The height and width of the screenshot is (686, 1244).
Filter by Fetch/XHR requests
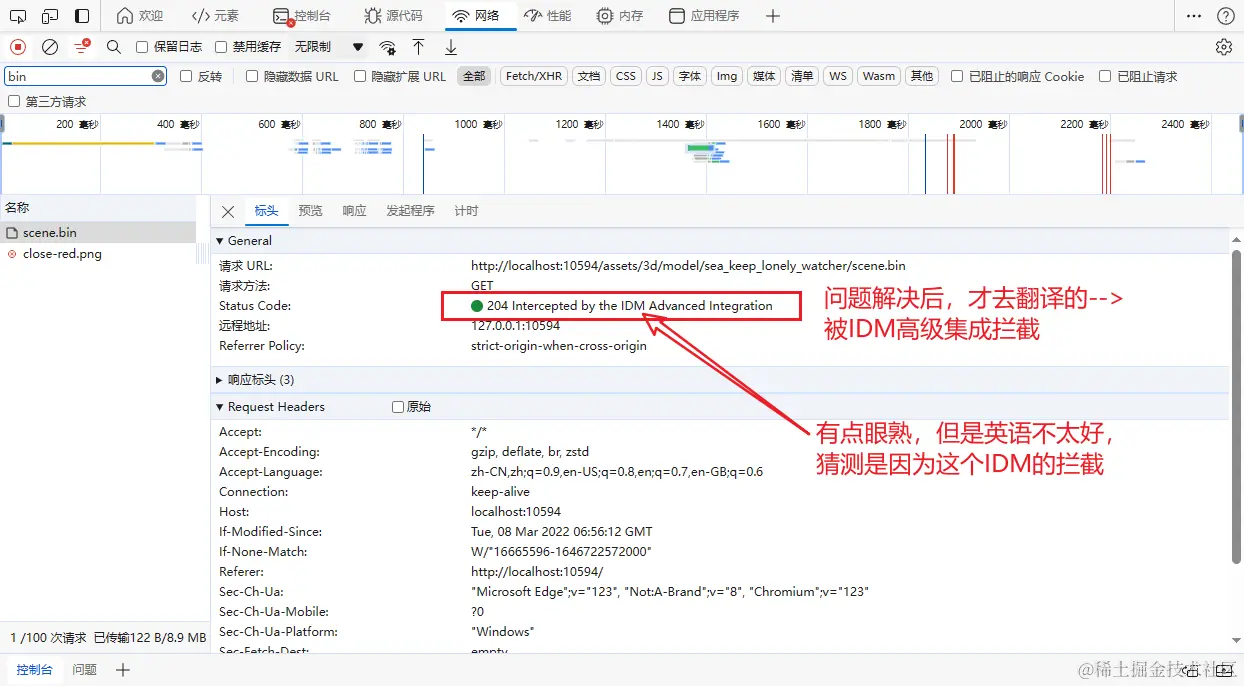[x=534, y=76]
